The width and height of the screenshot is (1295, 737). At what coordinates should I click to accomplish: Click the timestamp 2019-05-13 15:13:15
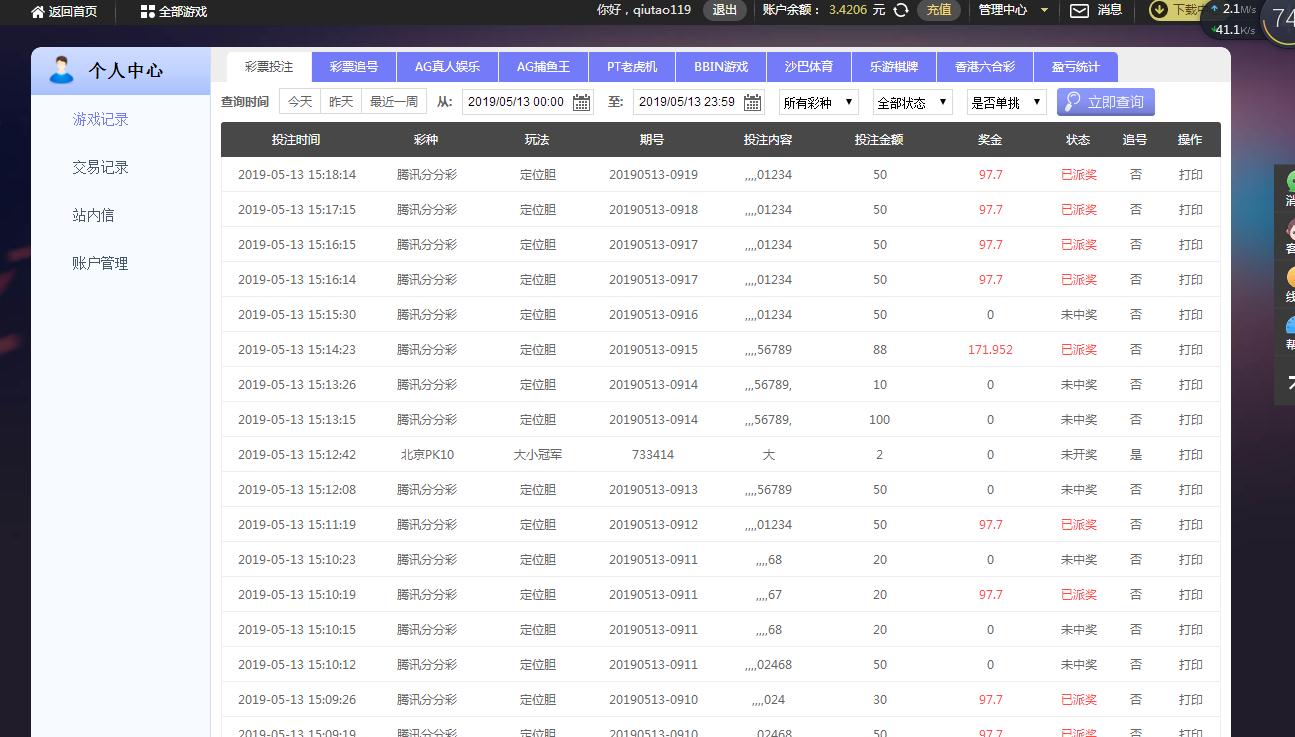pyautogui.click(x=297, y=420)
